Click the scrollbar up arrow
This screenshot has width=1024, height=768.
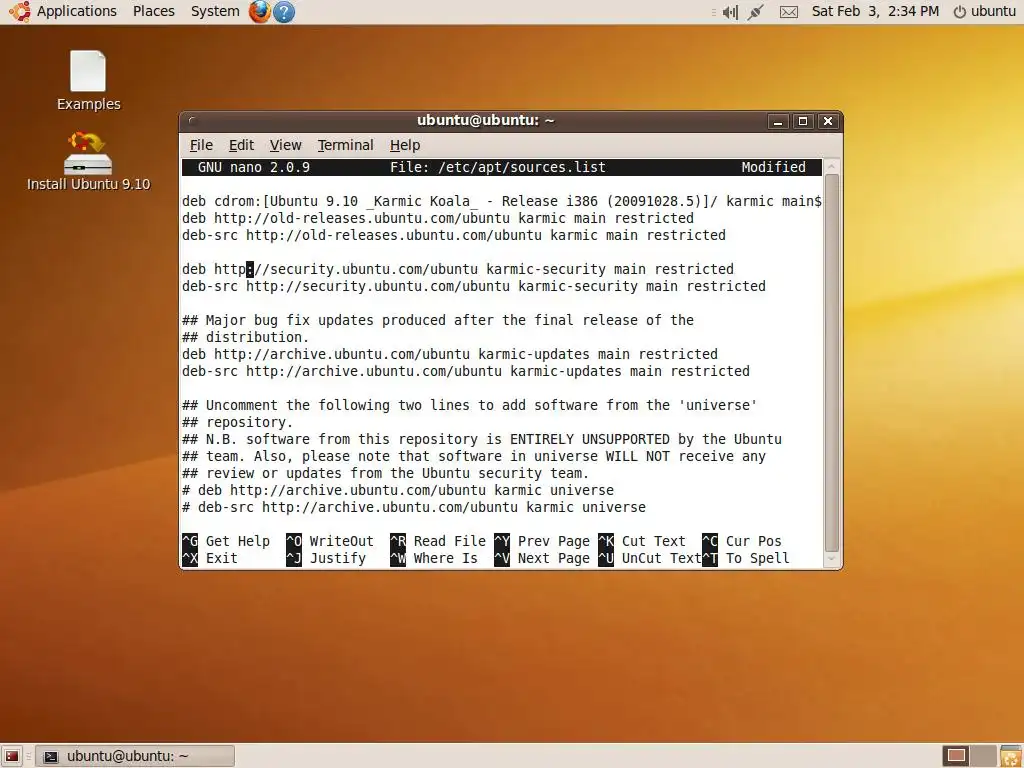click(831, 166)
